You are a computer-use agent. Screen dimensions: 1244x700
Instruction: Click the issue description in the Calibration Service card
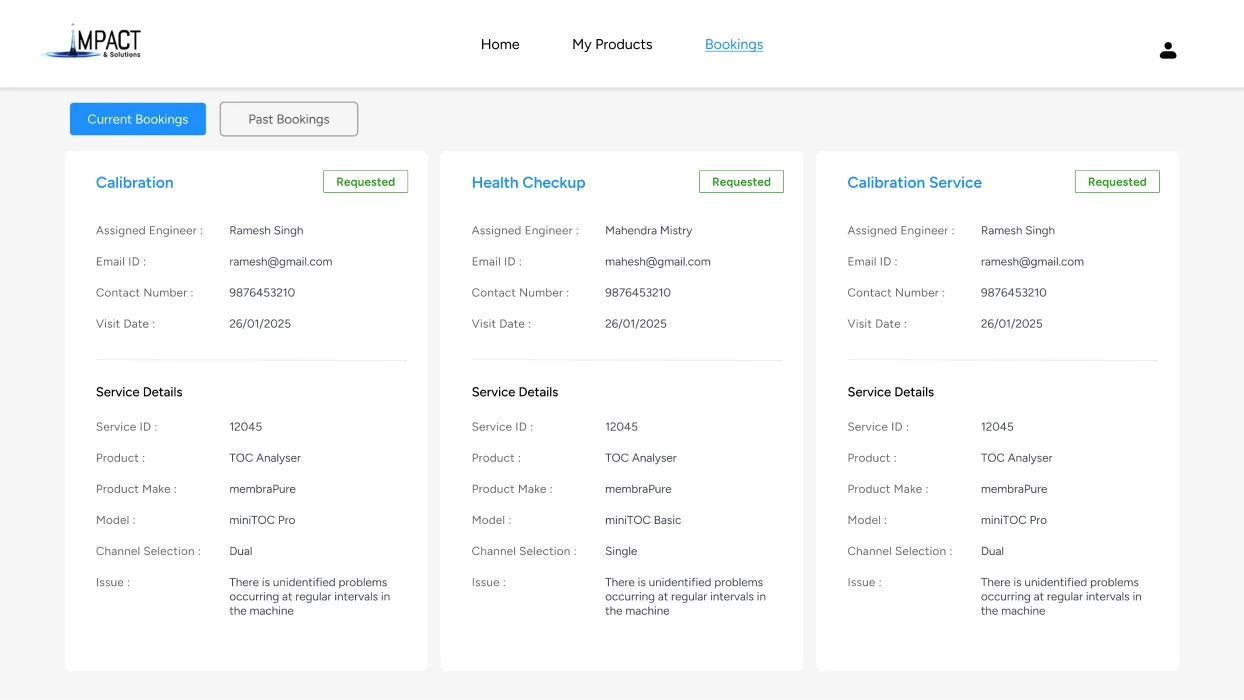pos(1060,596)
